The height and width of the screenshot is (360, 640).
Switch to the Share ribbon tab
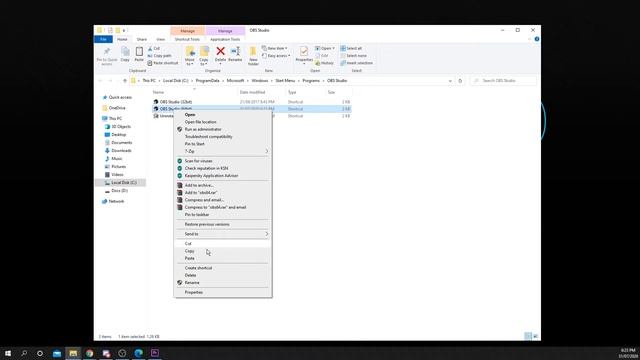click(x=142, y=39)
